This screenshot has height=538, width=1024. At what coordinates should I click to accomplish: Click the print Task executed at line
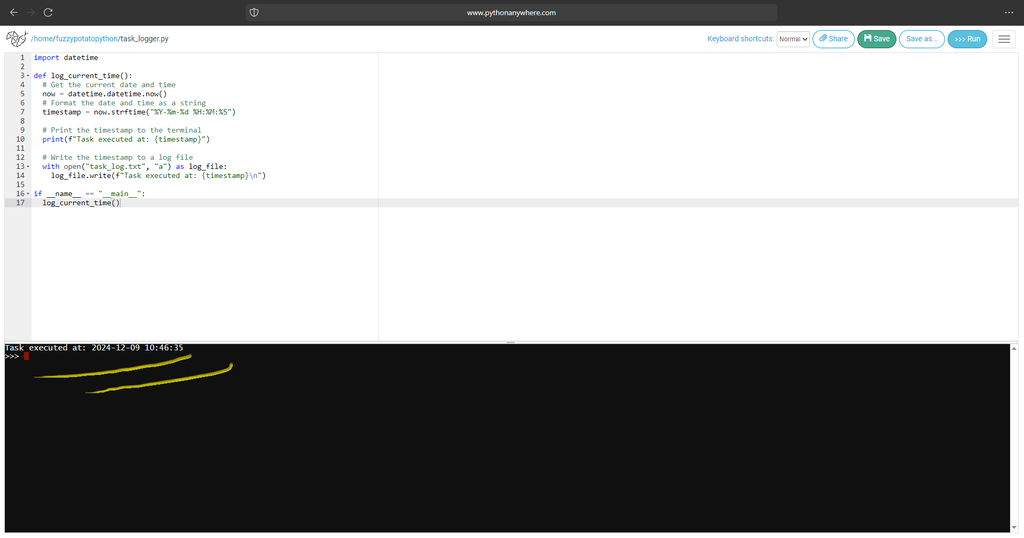[x=126, y=140]
